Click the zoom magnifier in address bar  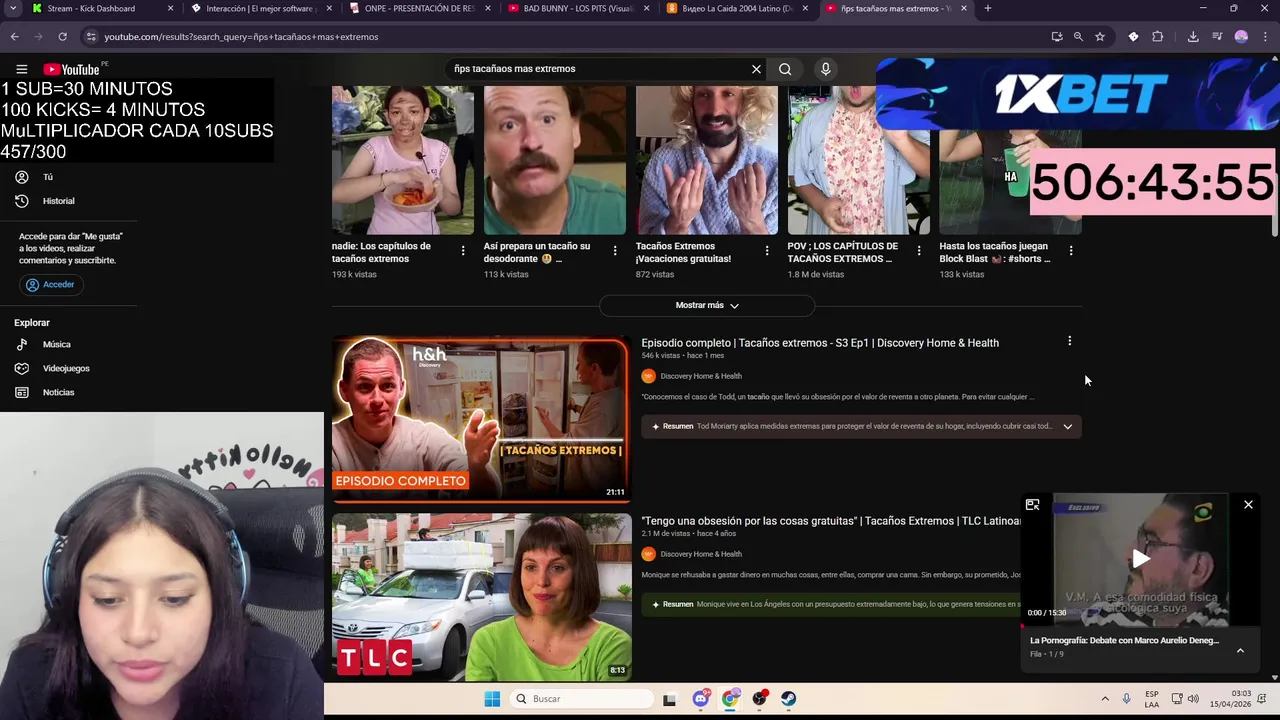pos(1078,37)
